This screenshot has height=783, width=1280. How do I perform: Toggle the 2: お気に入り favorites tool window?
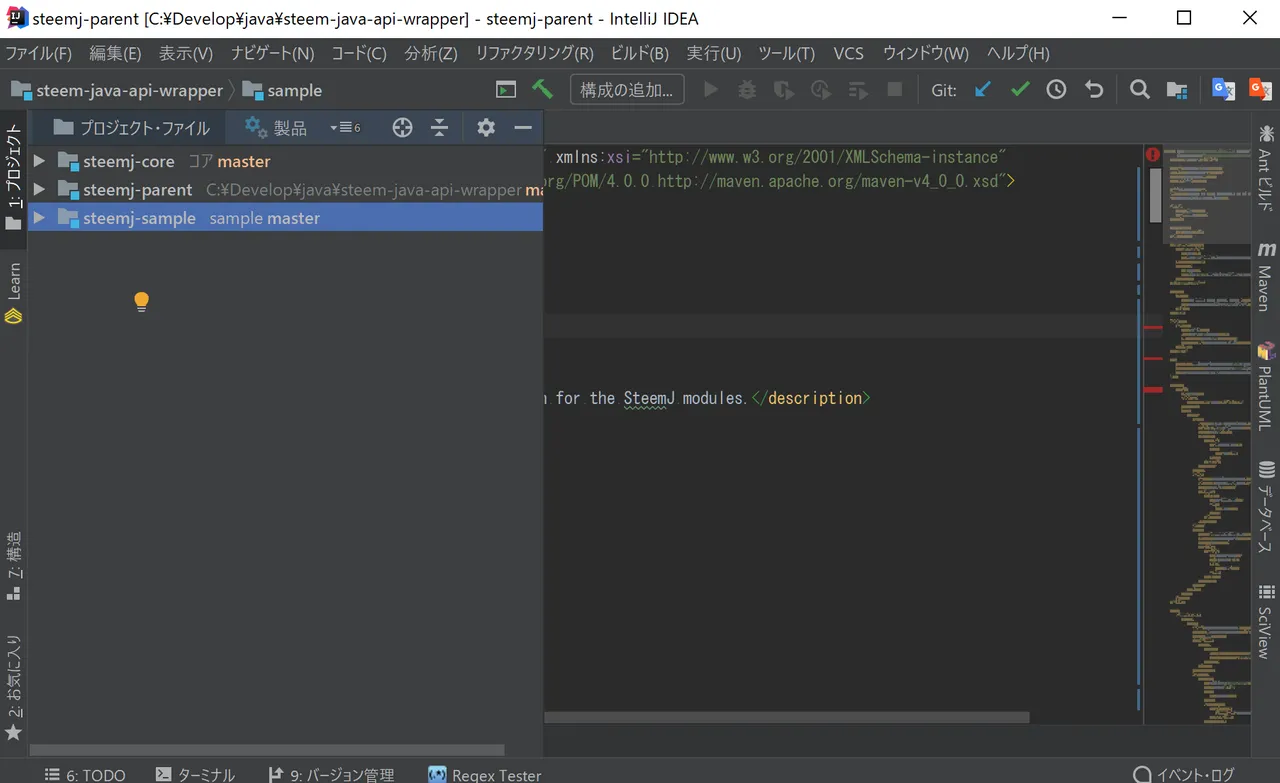coord(13,688)
